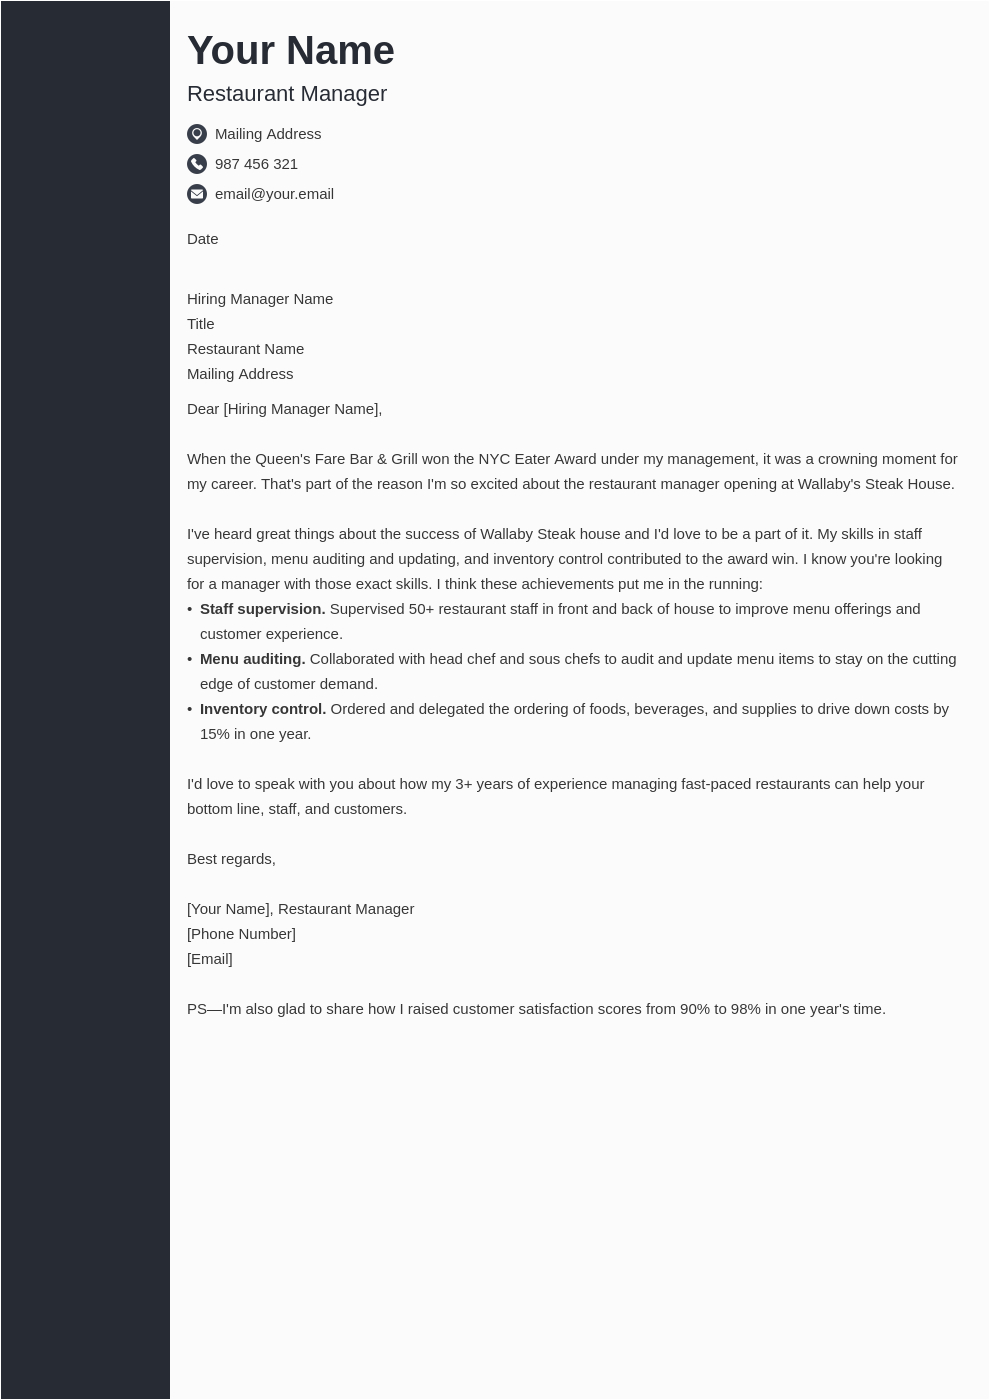Select the Hiring Manager Name line
This screenshot has width=990, height=1400.
[x=260, y=299]
